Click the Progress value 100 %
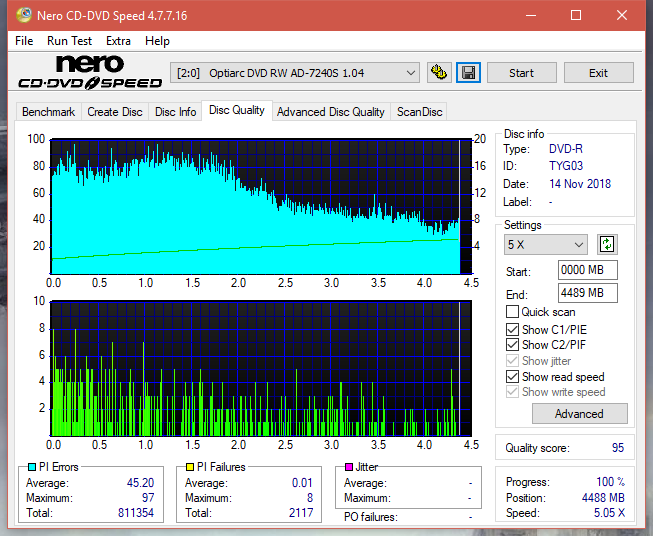This screenshot has height=536, width=653. pos(611,482)
